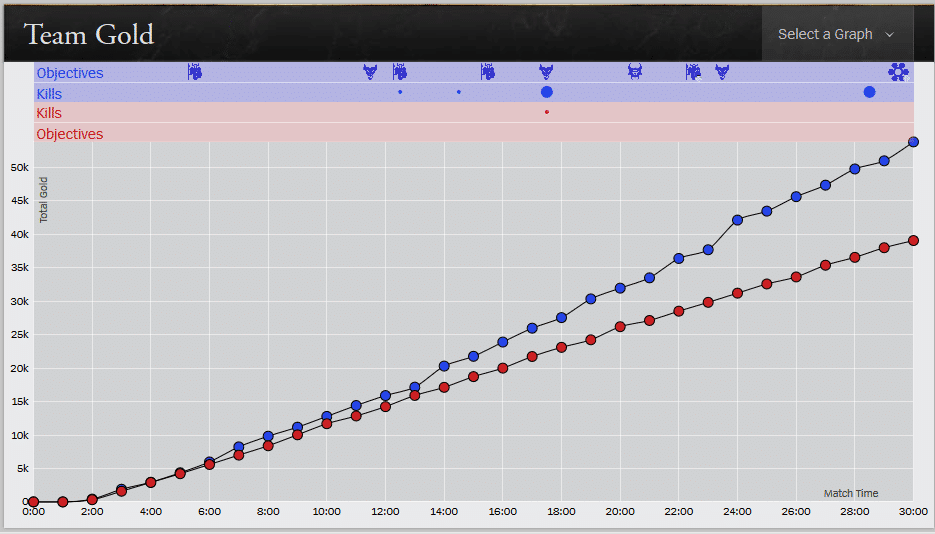The width and height of the screenshot is (935, 534).
Task: Click the first blue tower objective icon near 5:30
Action: (x=195, y=72)
